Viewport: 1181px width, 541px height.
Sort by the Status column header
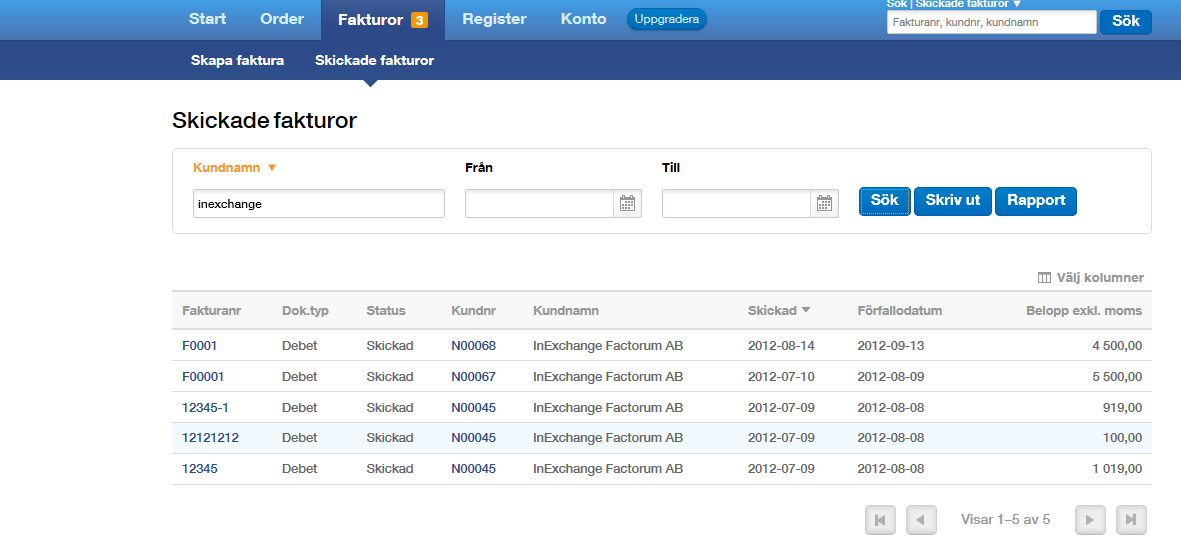(x=386, y=310)
